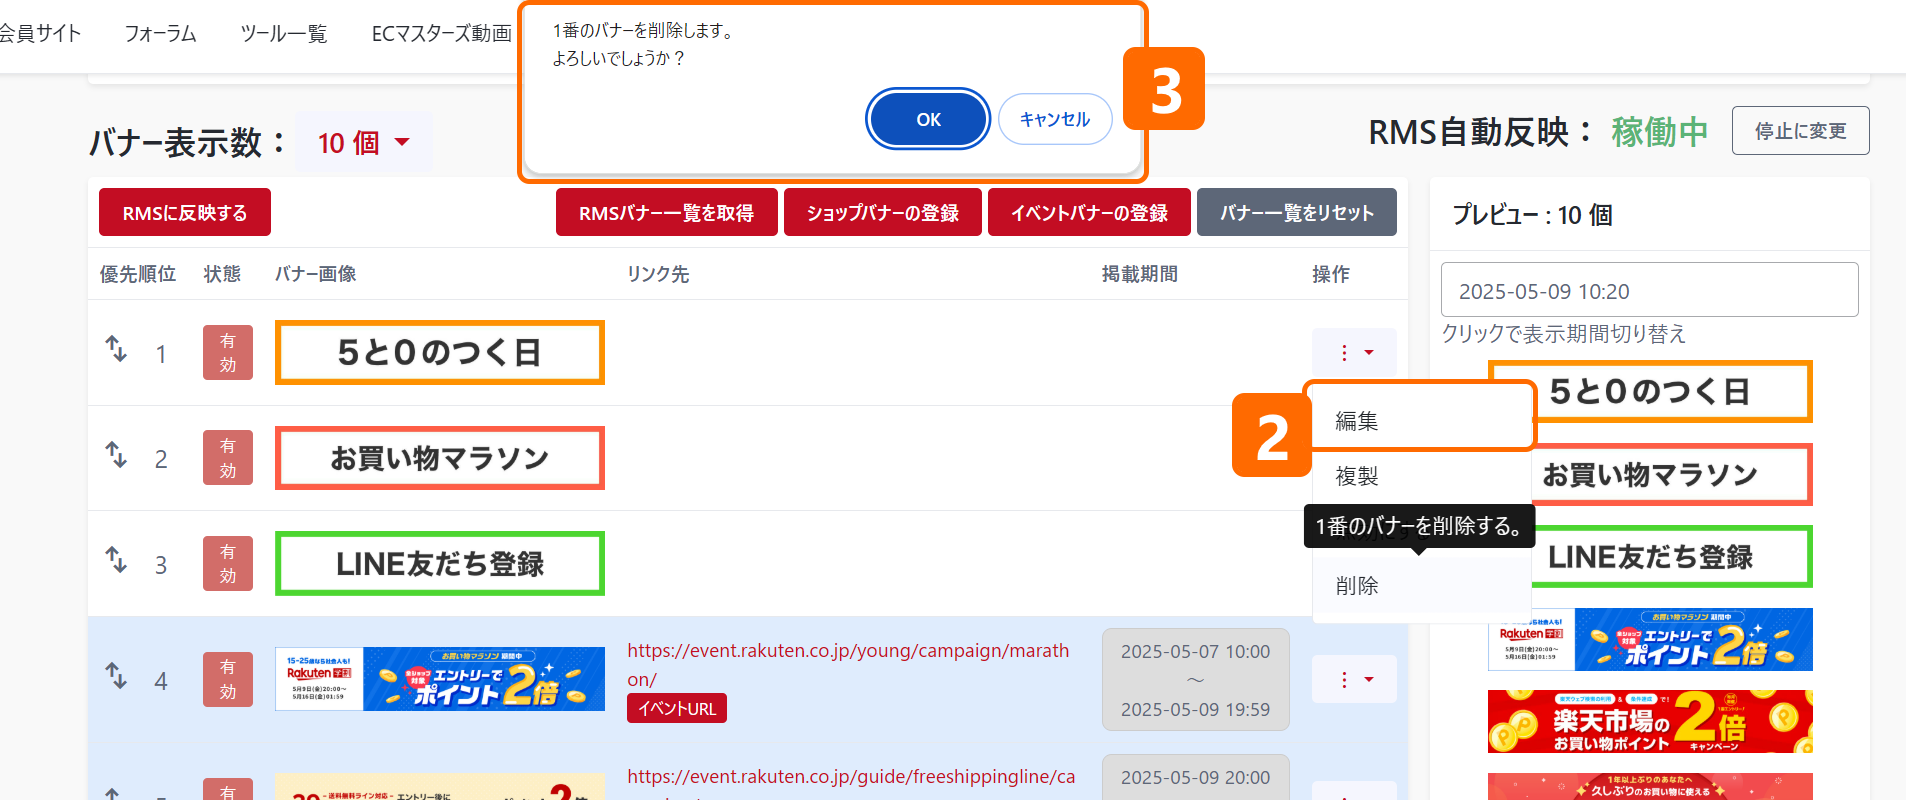
Task: Open the ツール一覧 menu item
Action: (284, 34)
